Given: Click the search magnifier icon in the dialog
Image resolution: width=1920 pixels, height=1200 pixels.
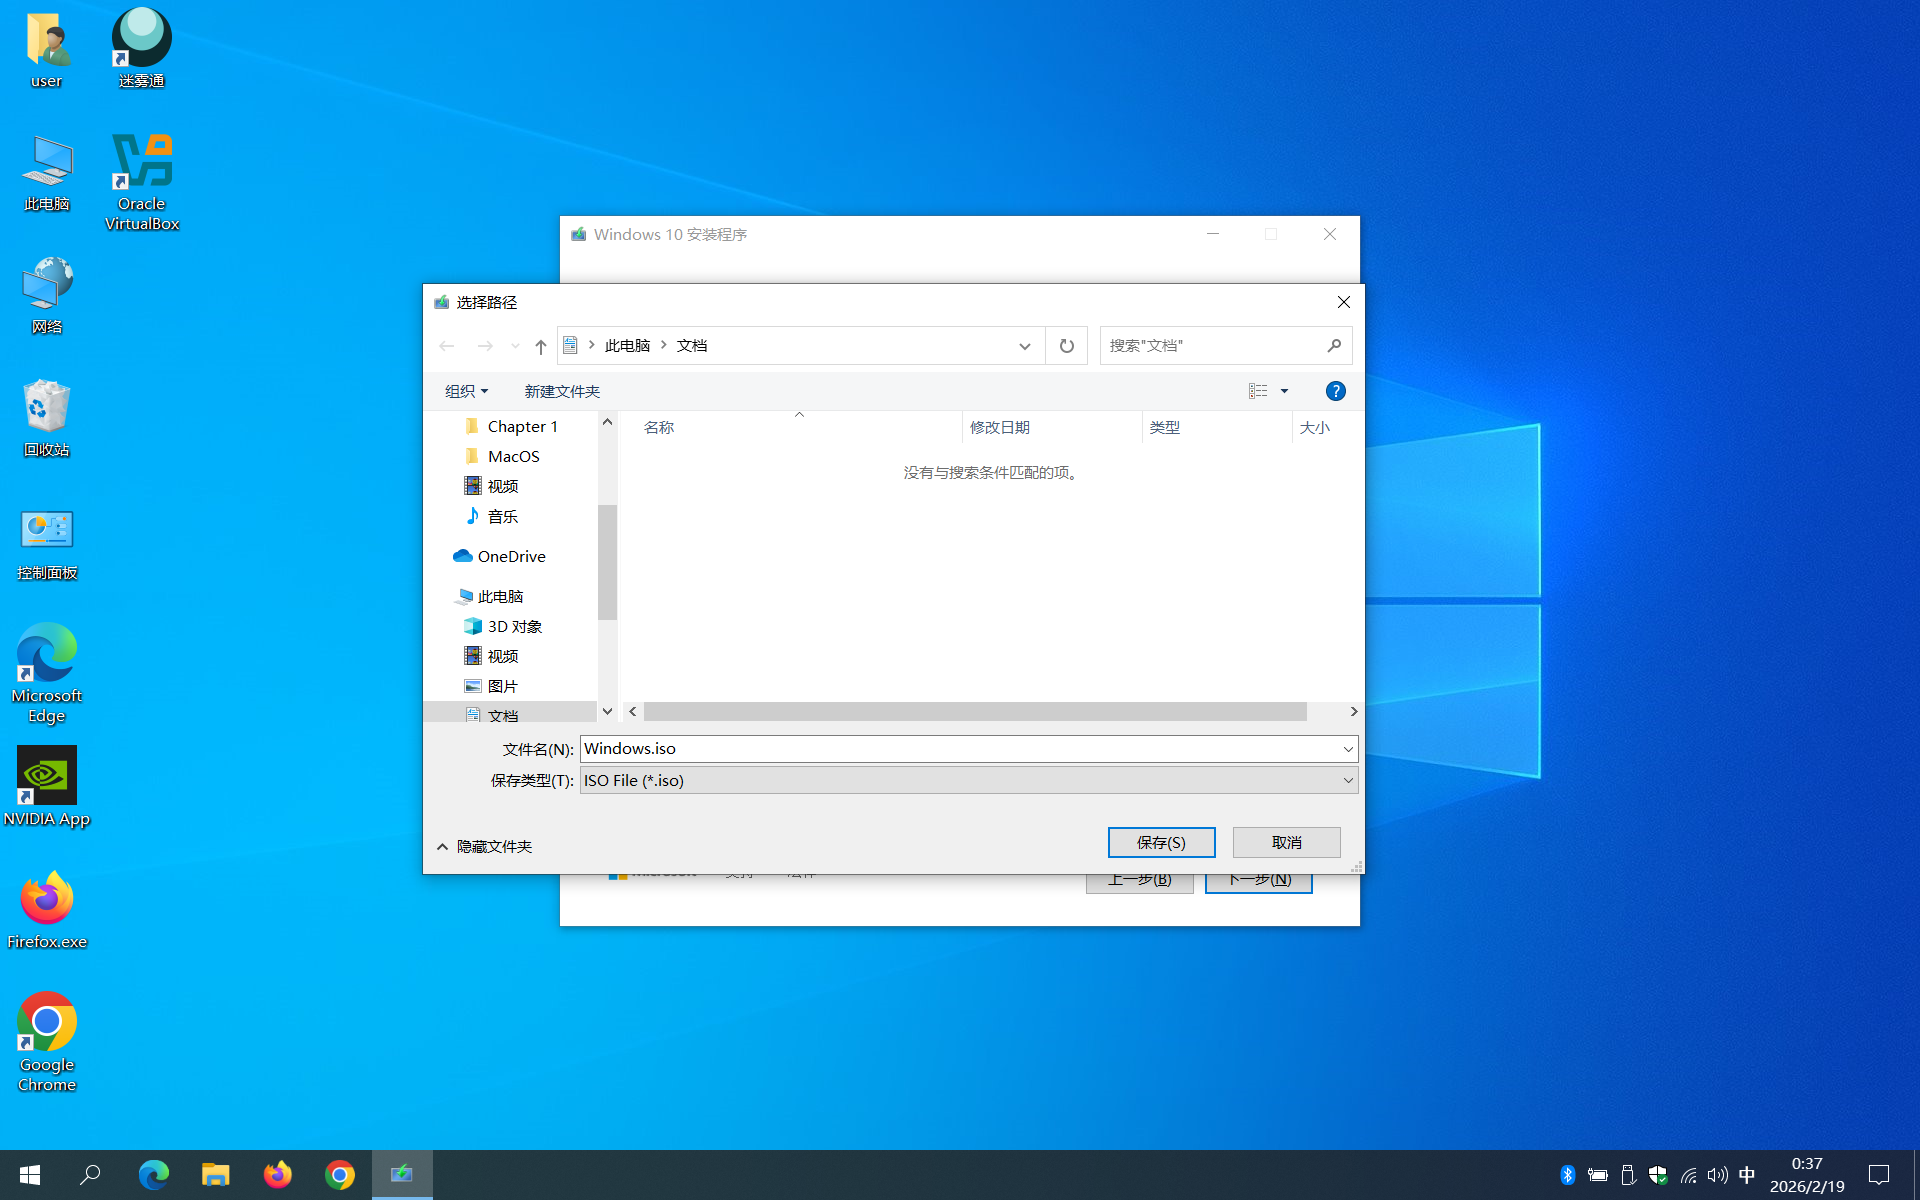Looking at the screenshot, I should pyautogui.click(x=1334, y=346).
